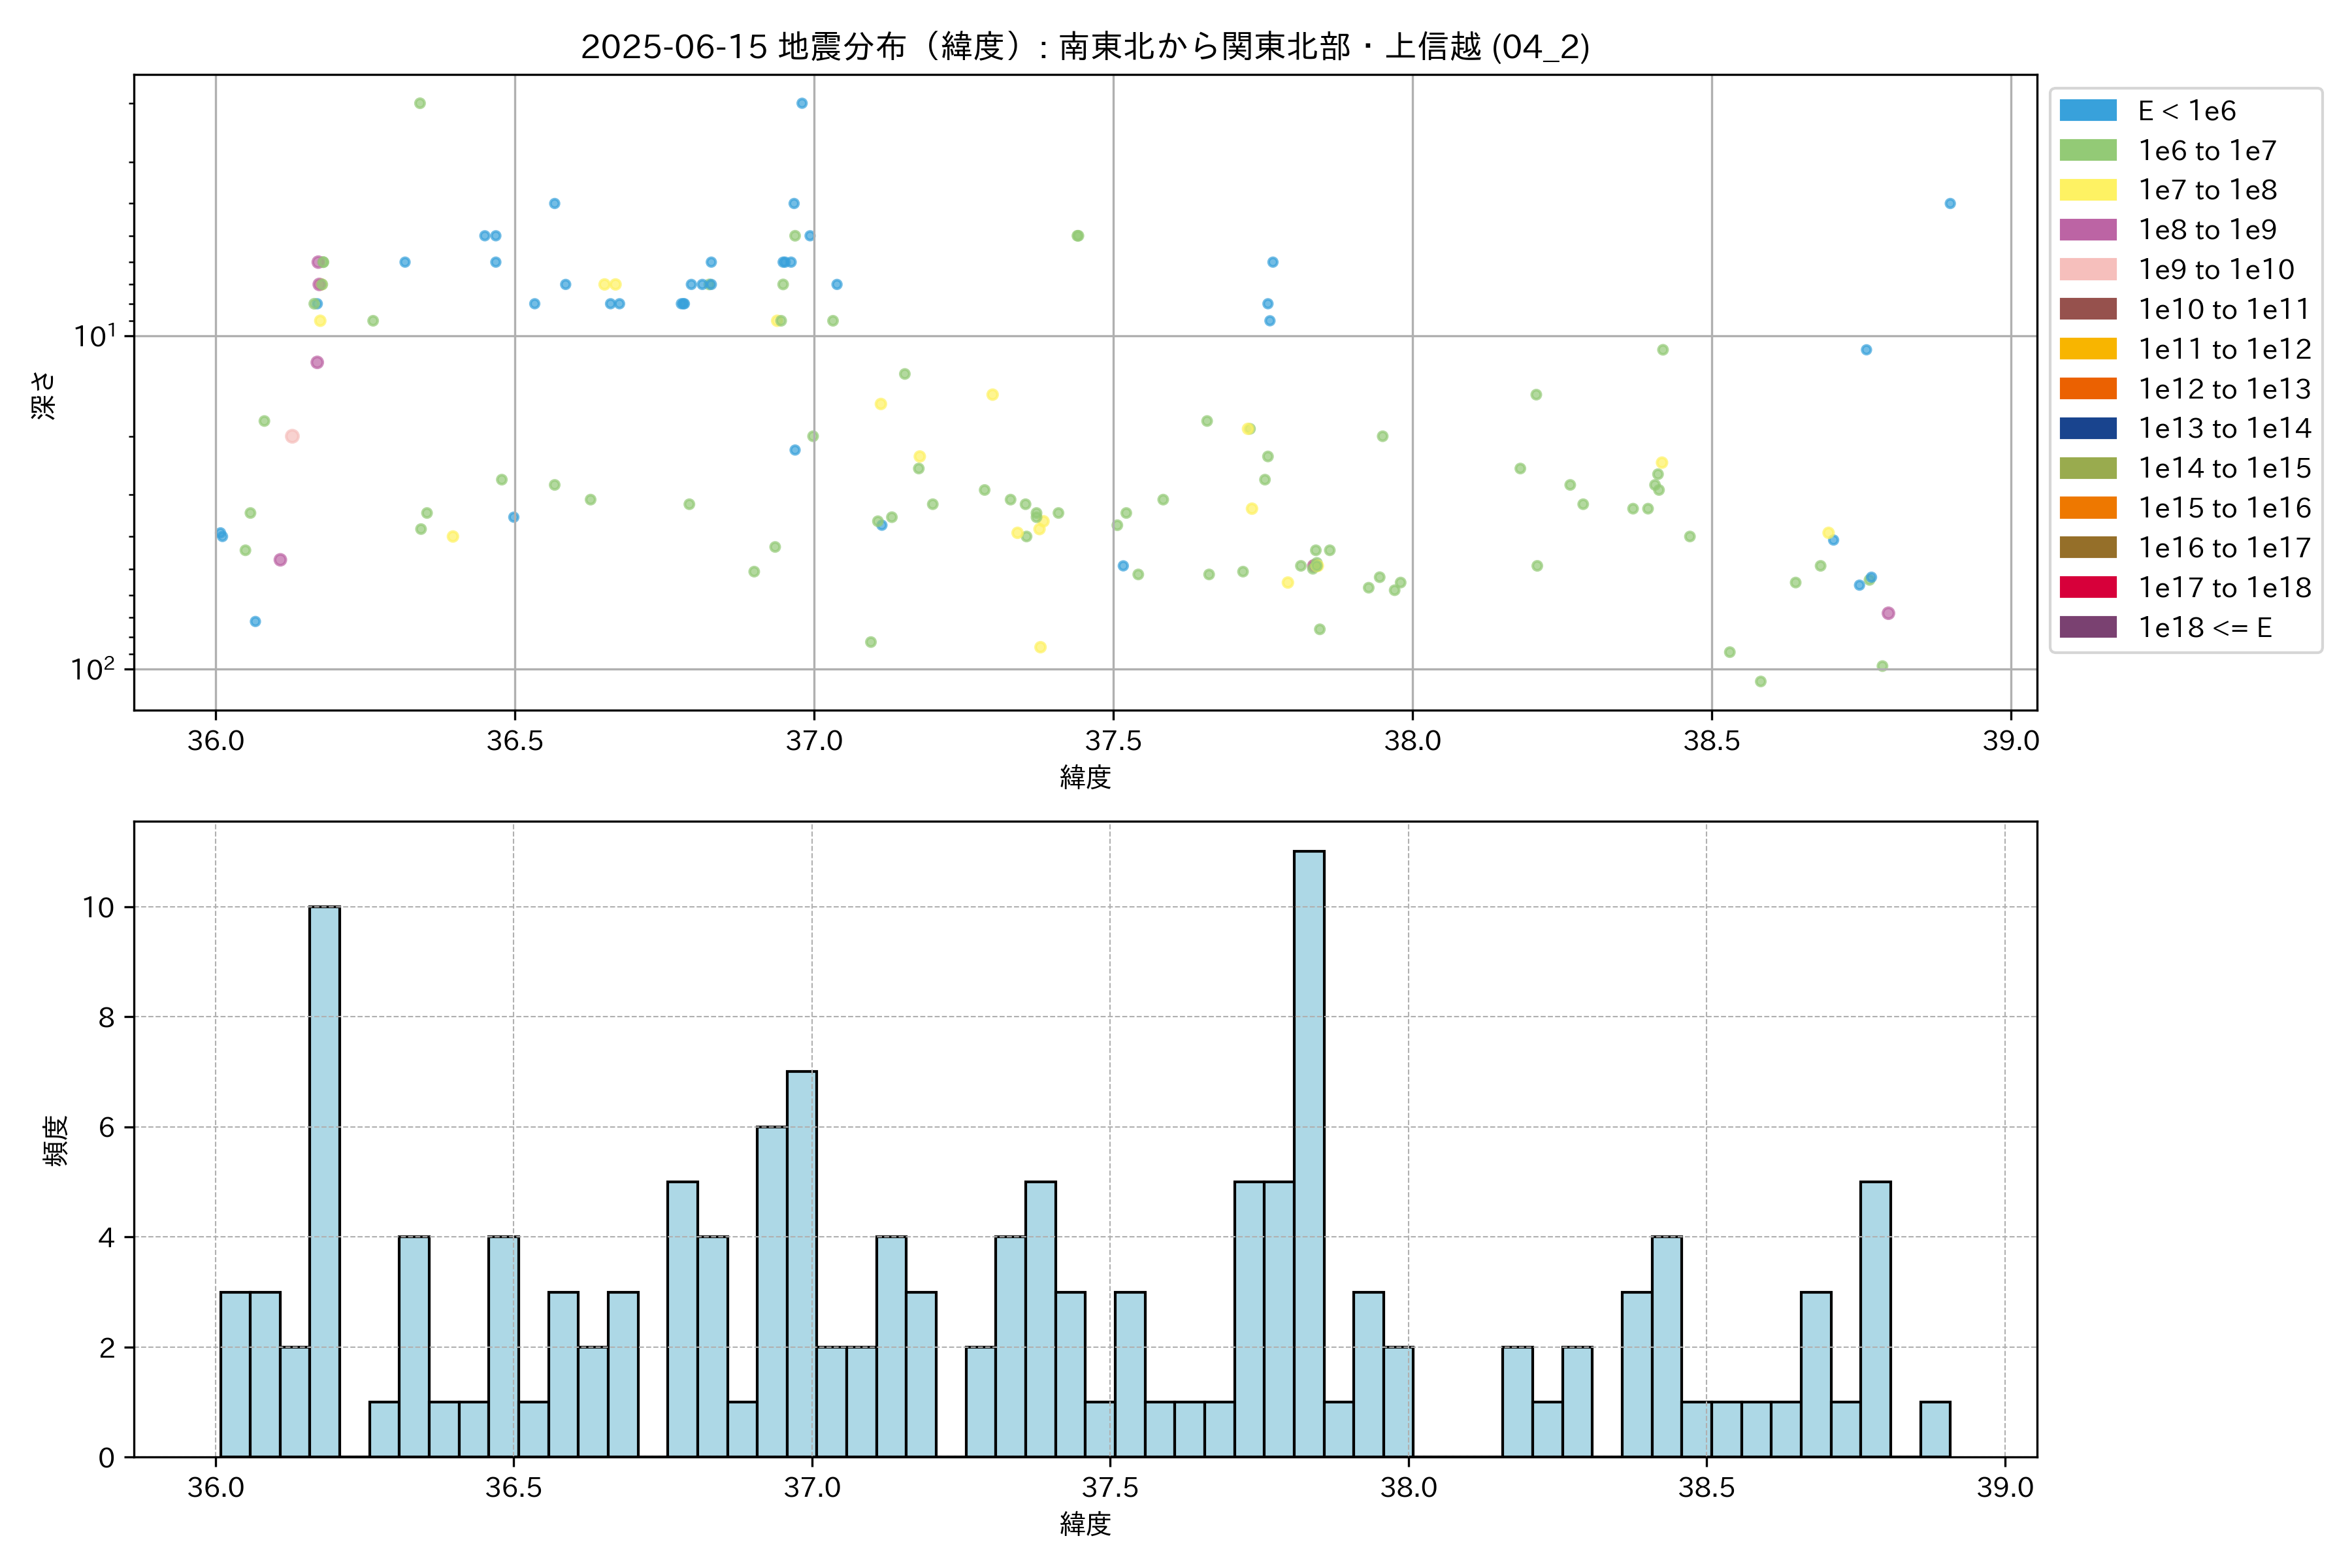Click the 37.5 tick label under scatter plot
Screen dimensions: 2352x1568
point(1113,741)
